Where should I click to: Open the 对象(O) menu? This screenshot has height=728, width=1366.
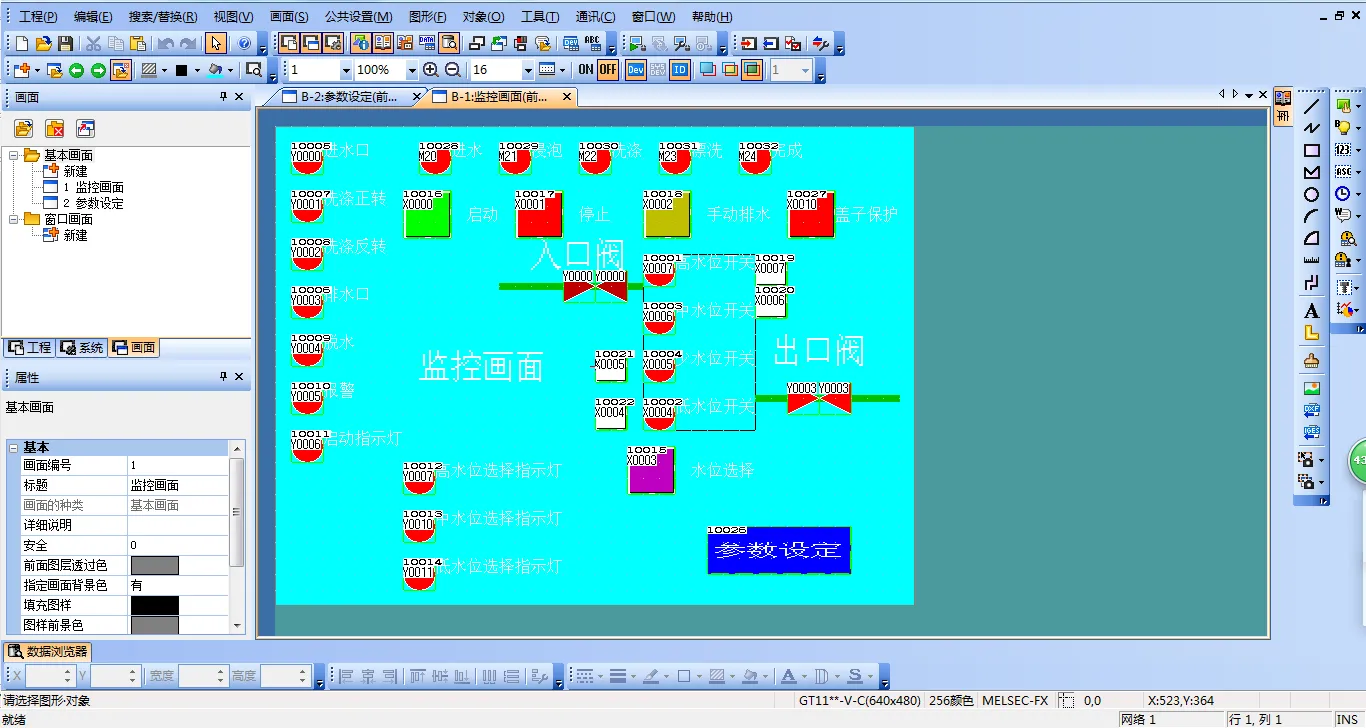483,17
